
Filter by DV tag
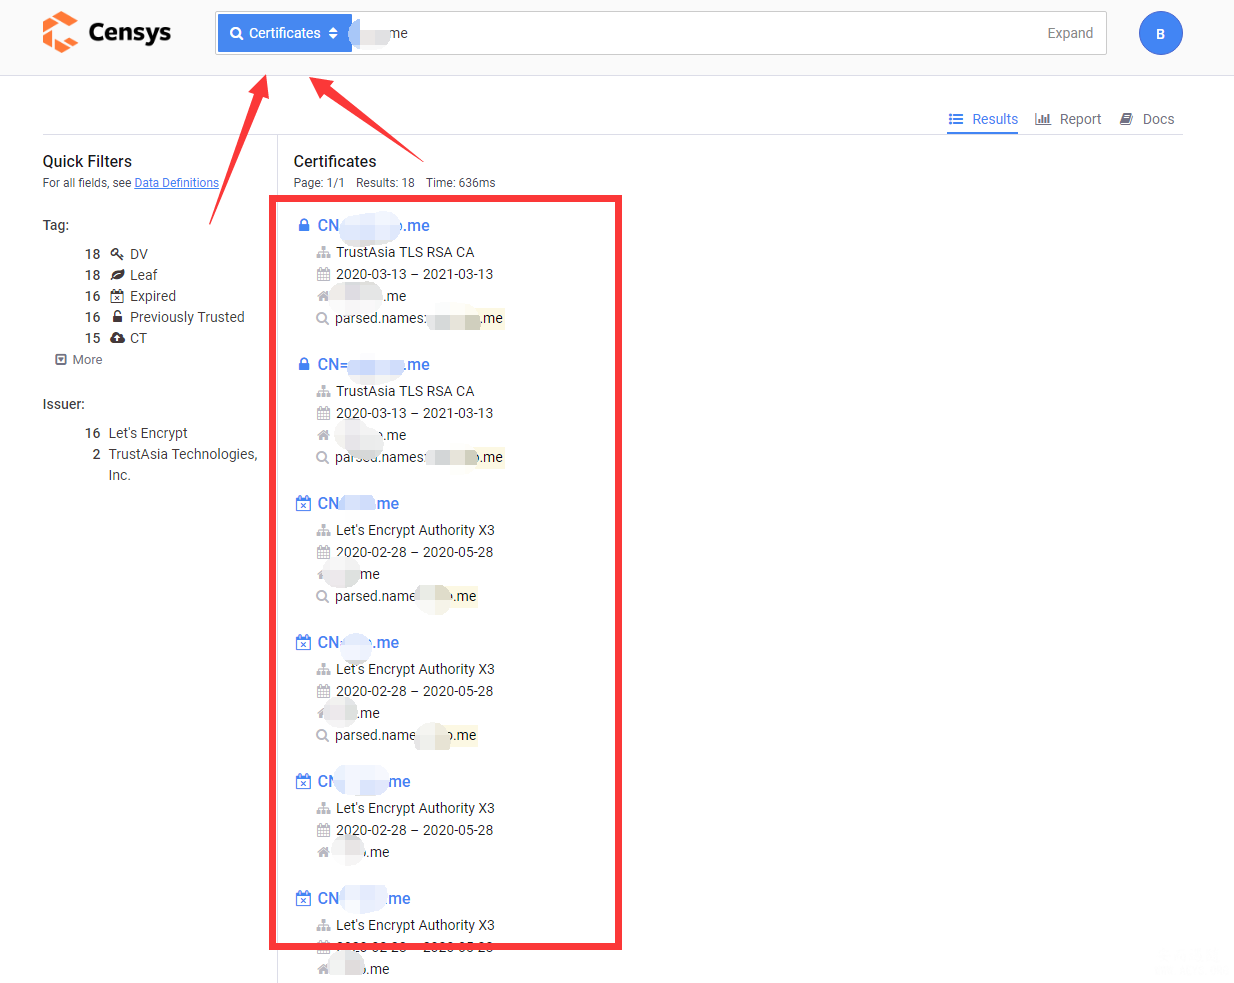click(x=138, y=254)
